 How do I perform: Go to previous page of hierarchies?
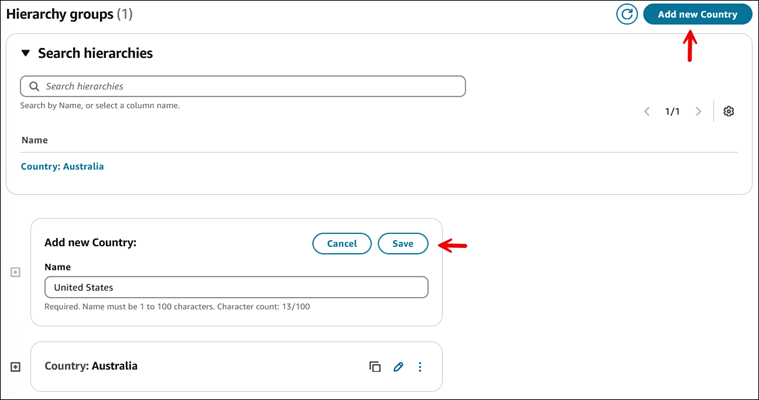pyautogui.click(x=647, y=111)
